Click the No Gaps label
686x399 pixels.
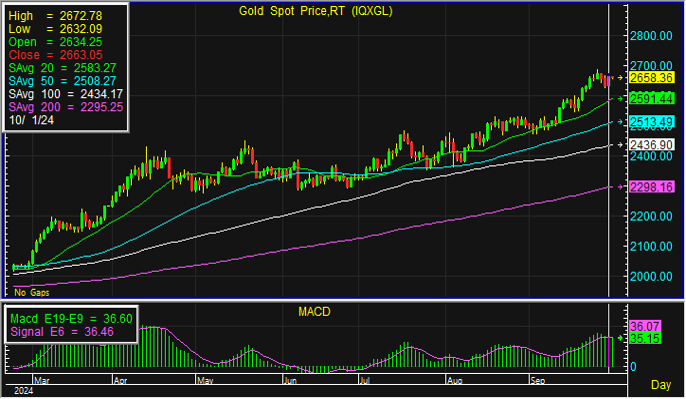pyautogui.click(x=32, y=292)
